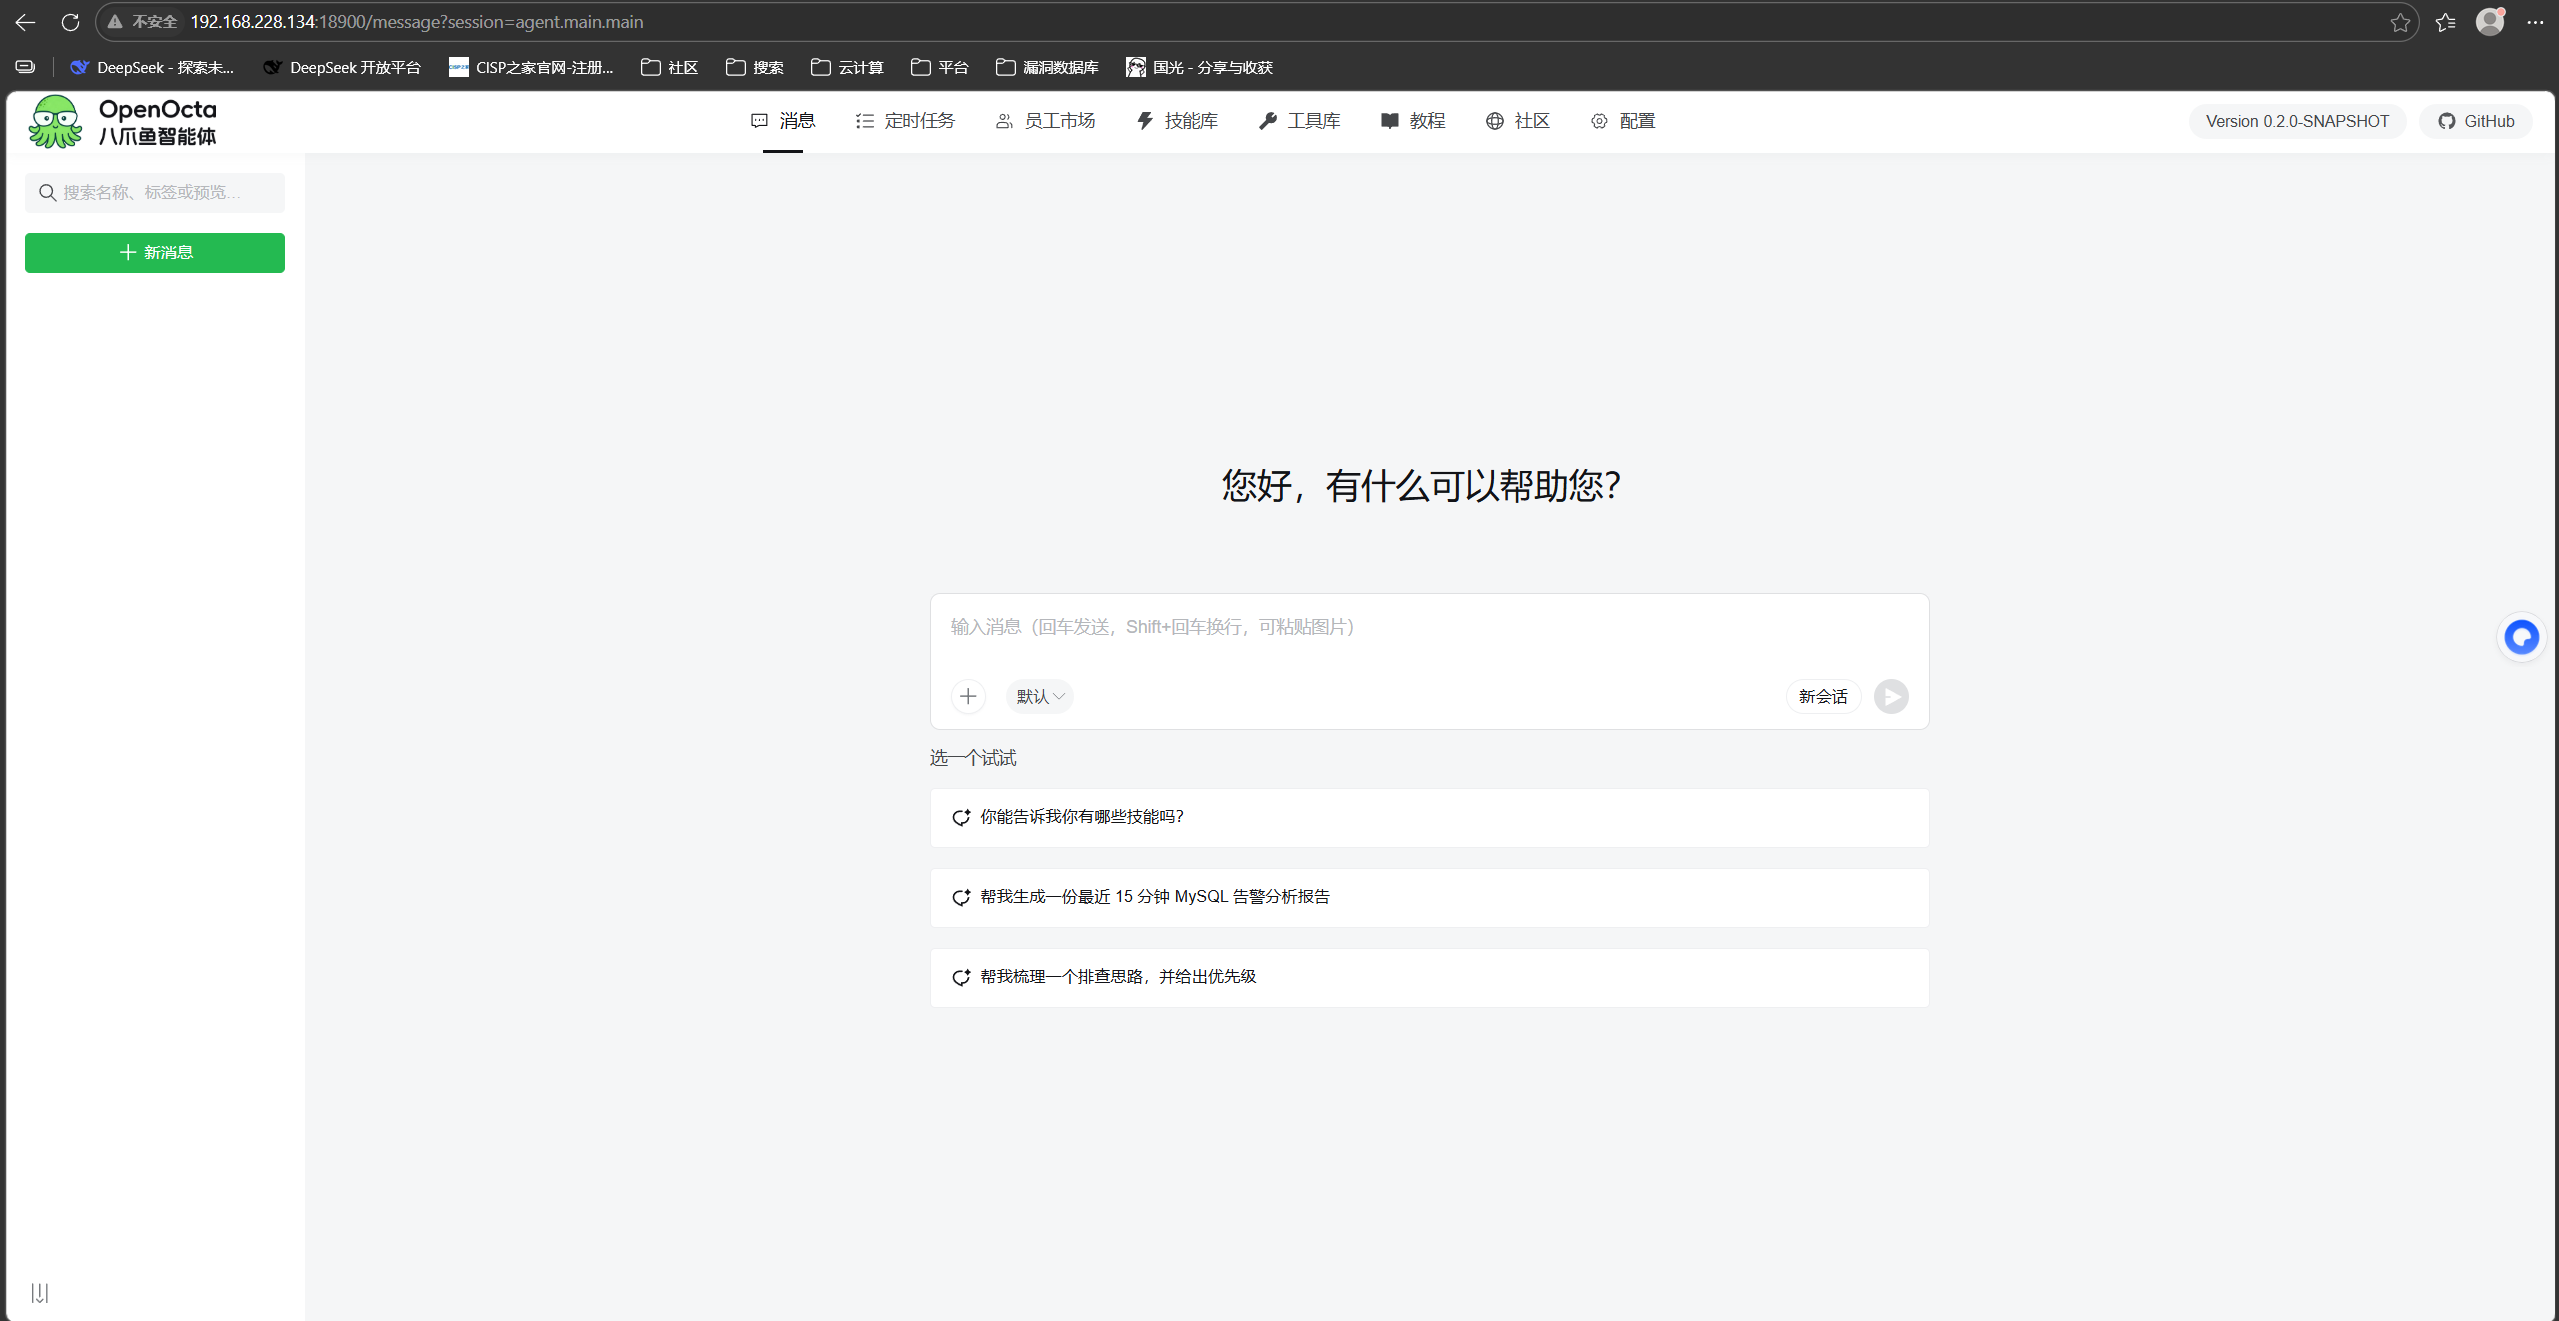Open the 社区 bookmark folder
The image size is (2559, 1321).
click(x=670, y=67)
